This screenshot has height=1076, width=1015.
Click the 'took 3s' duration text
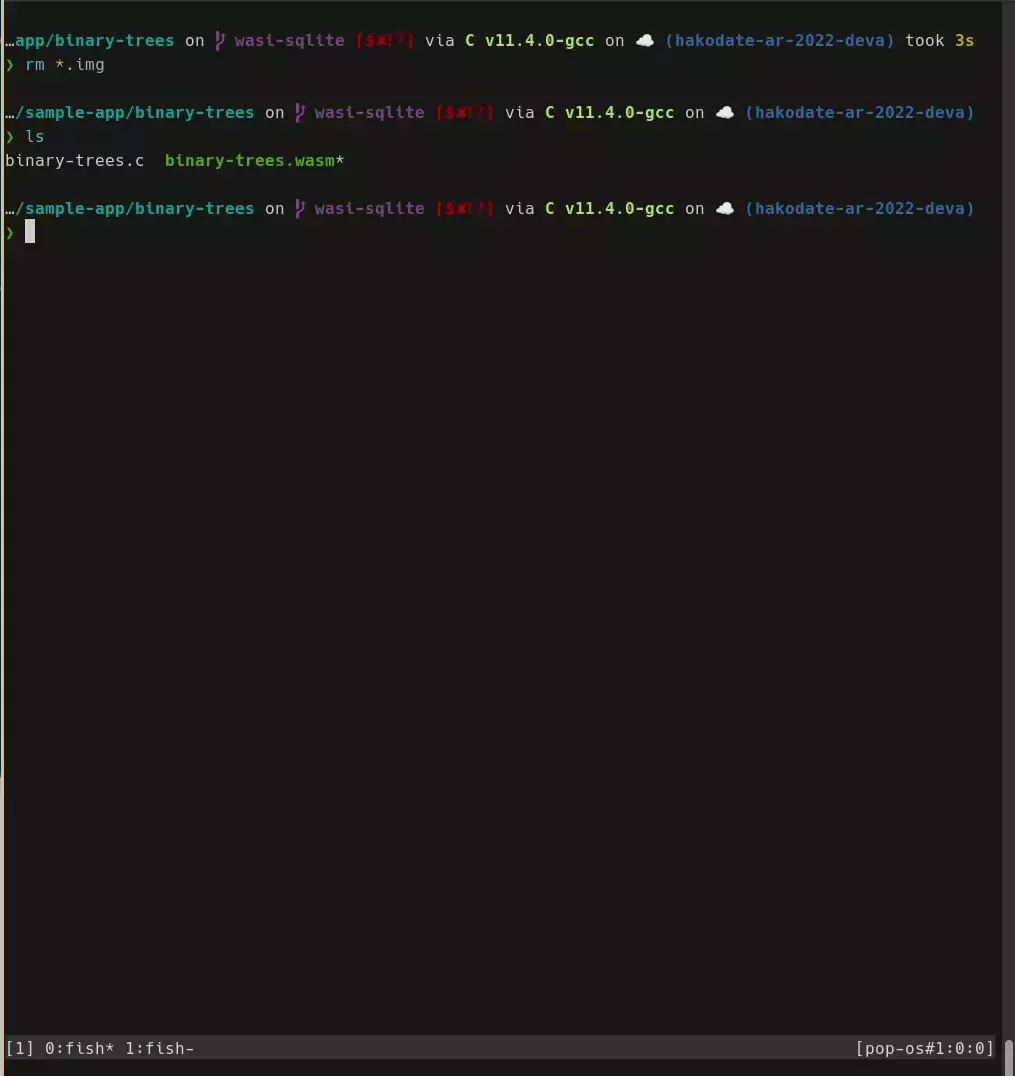coord(940,40)
